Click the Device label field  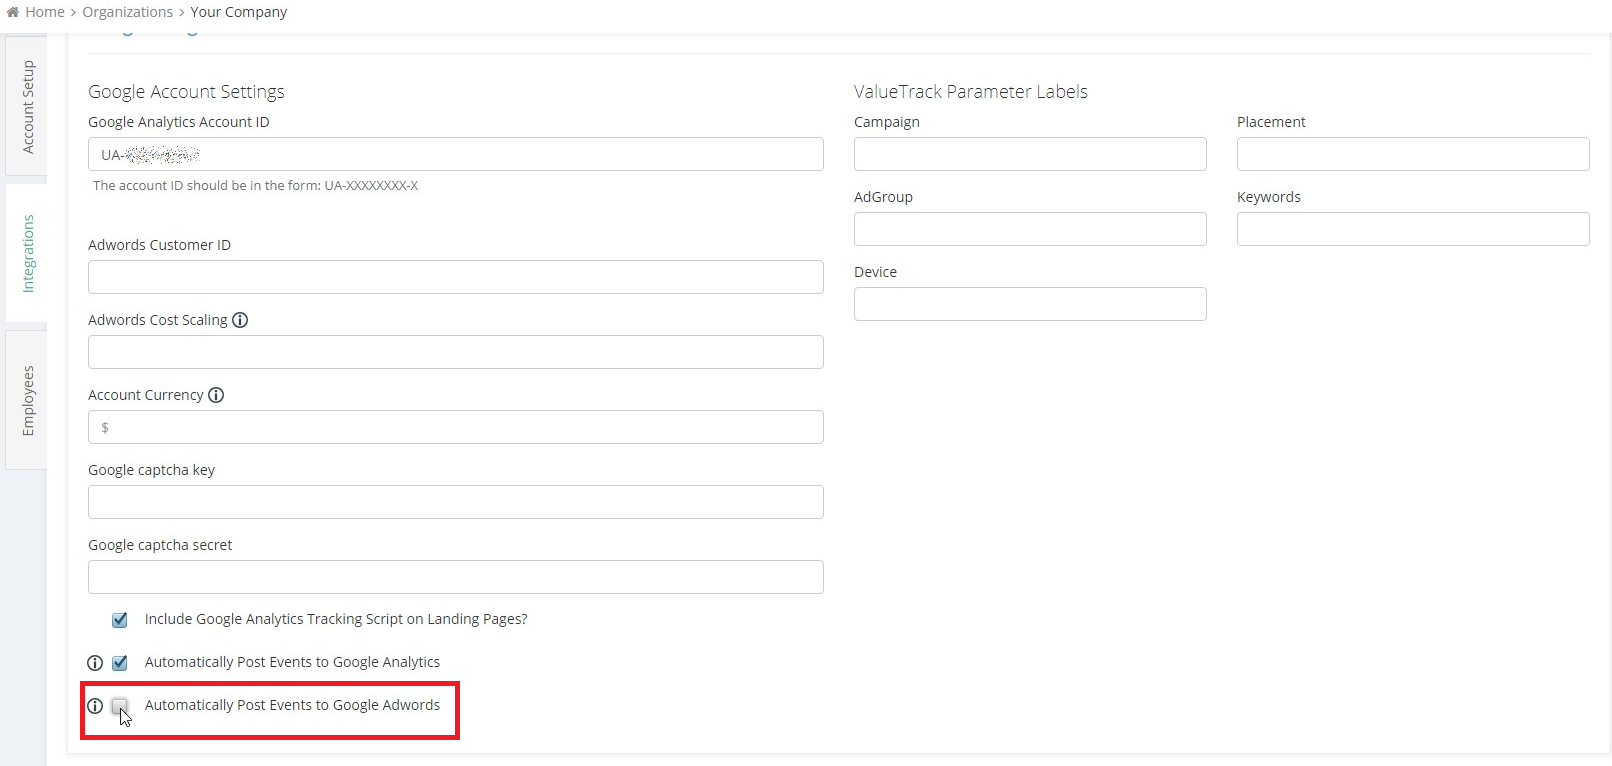coord(1030,304)
